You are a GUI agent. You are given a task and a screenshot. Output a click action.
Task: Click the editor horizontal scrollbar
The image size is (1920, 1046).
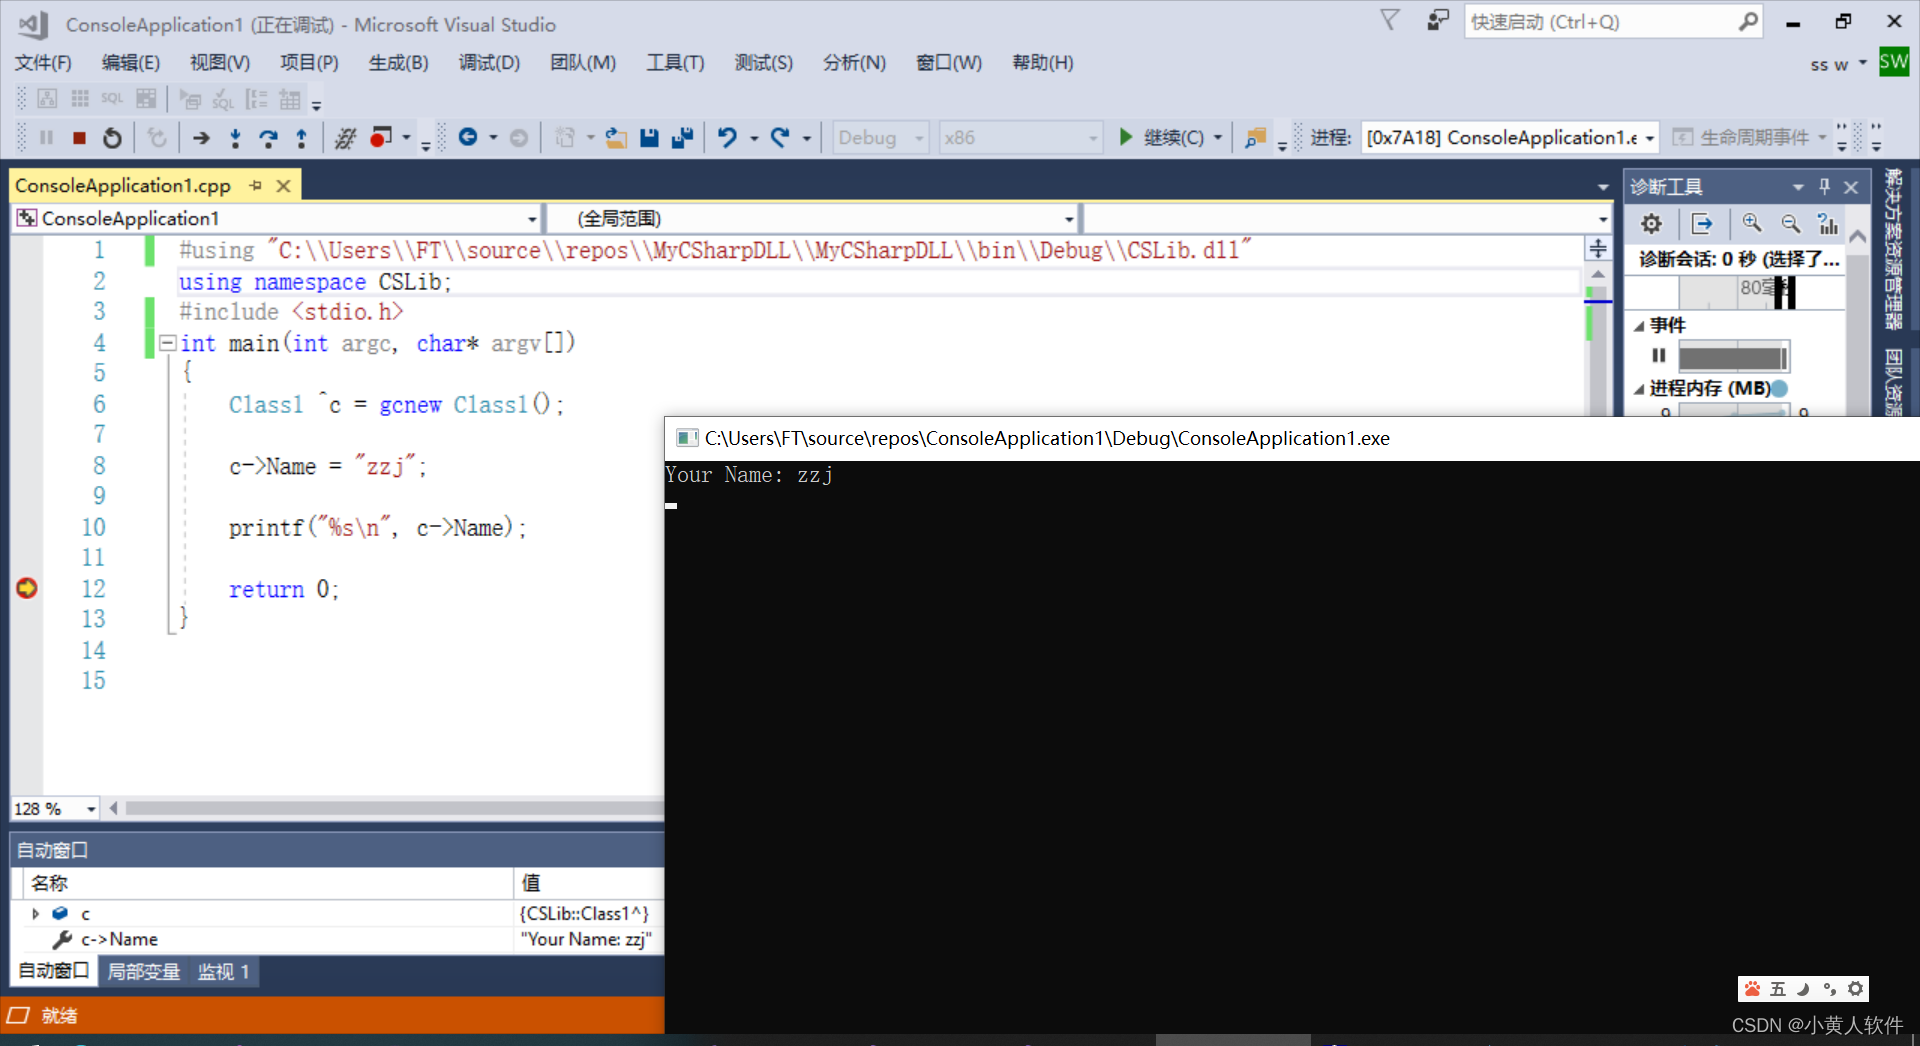(394, 808)
